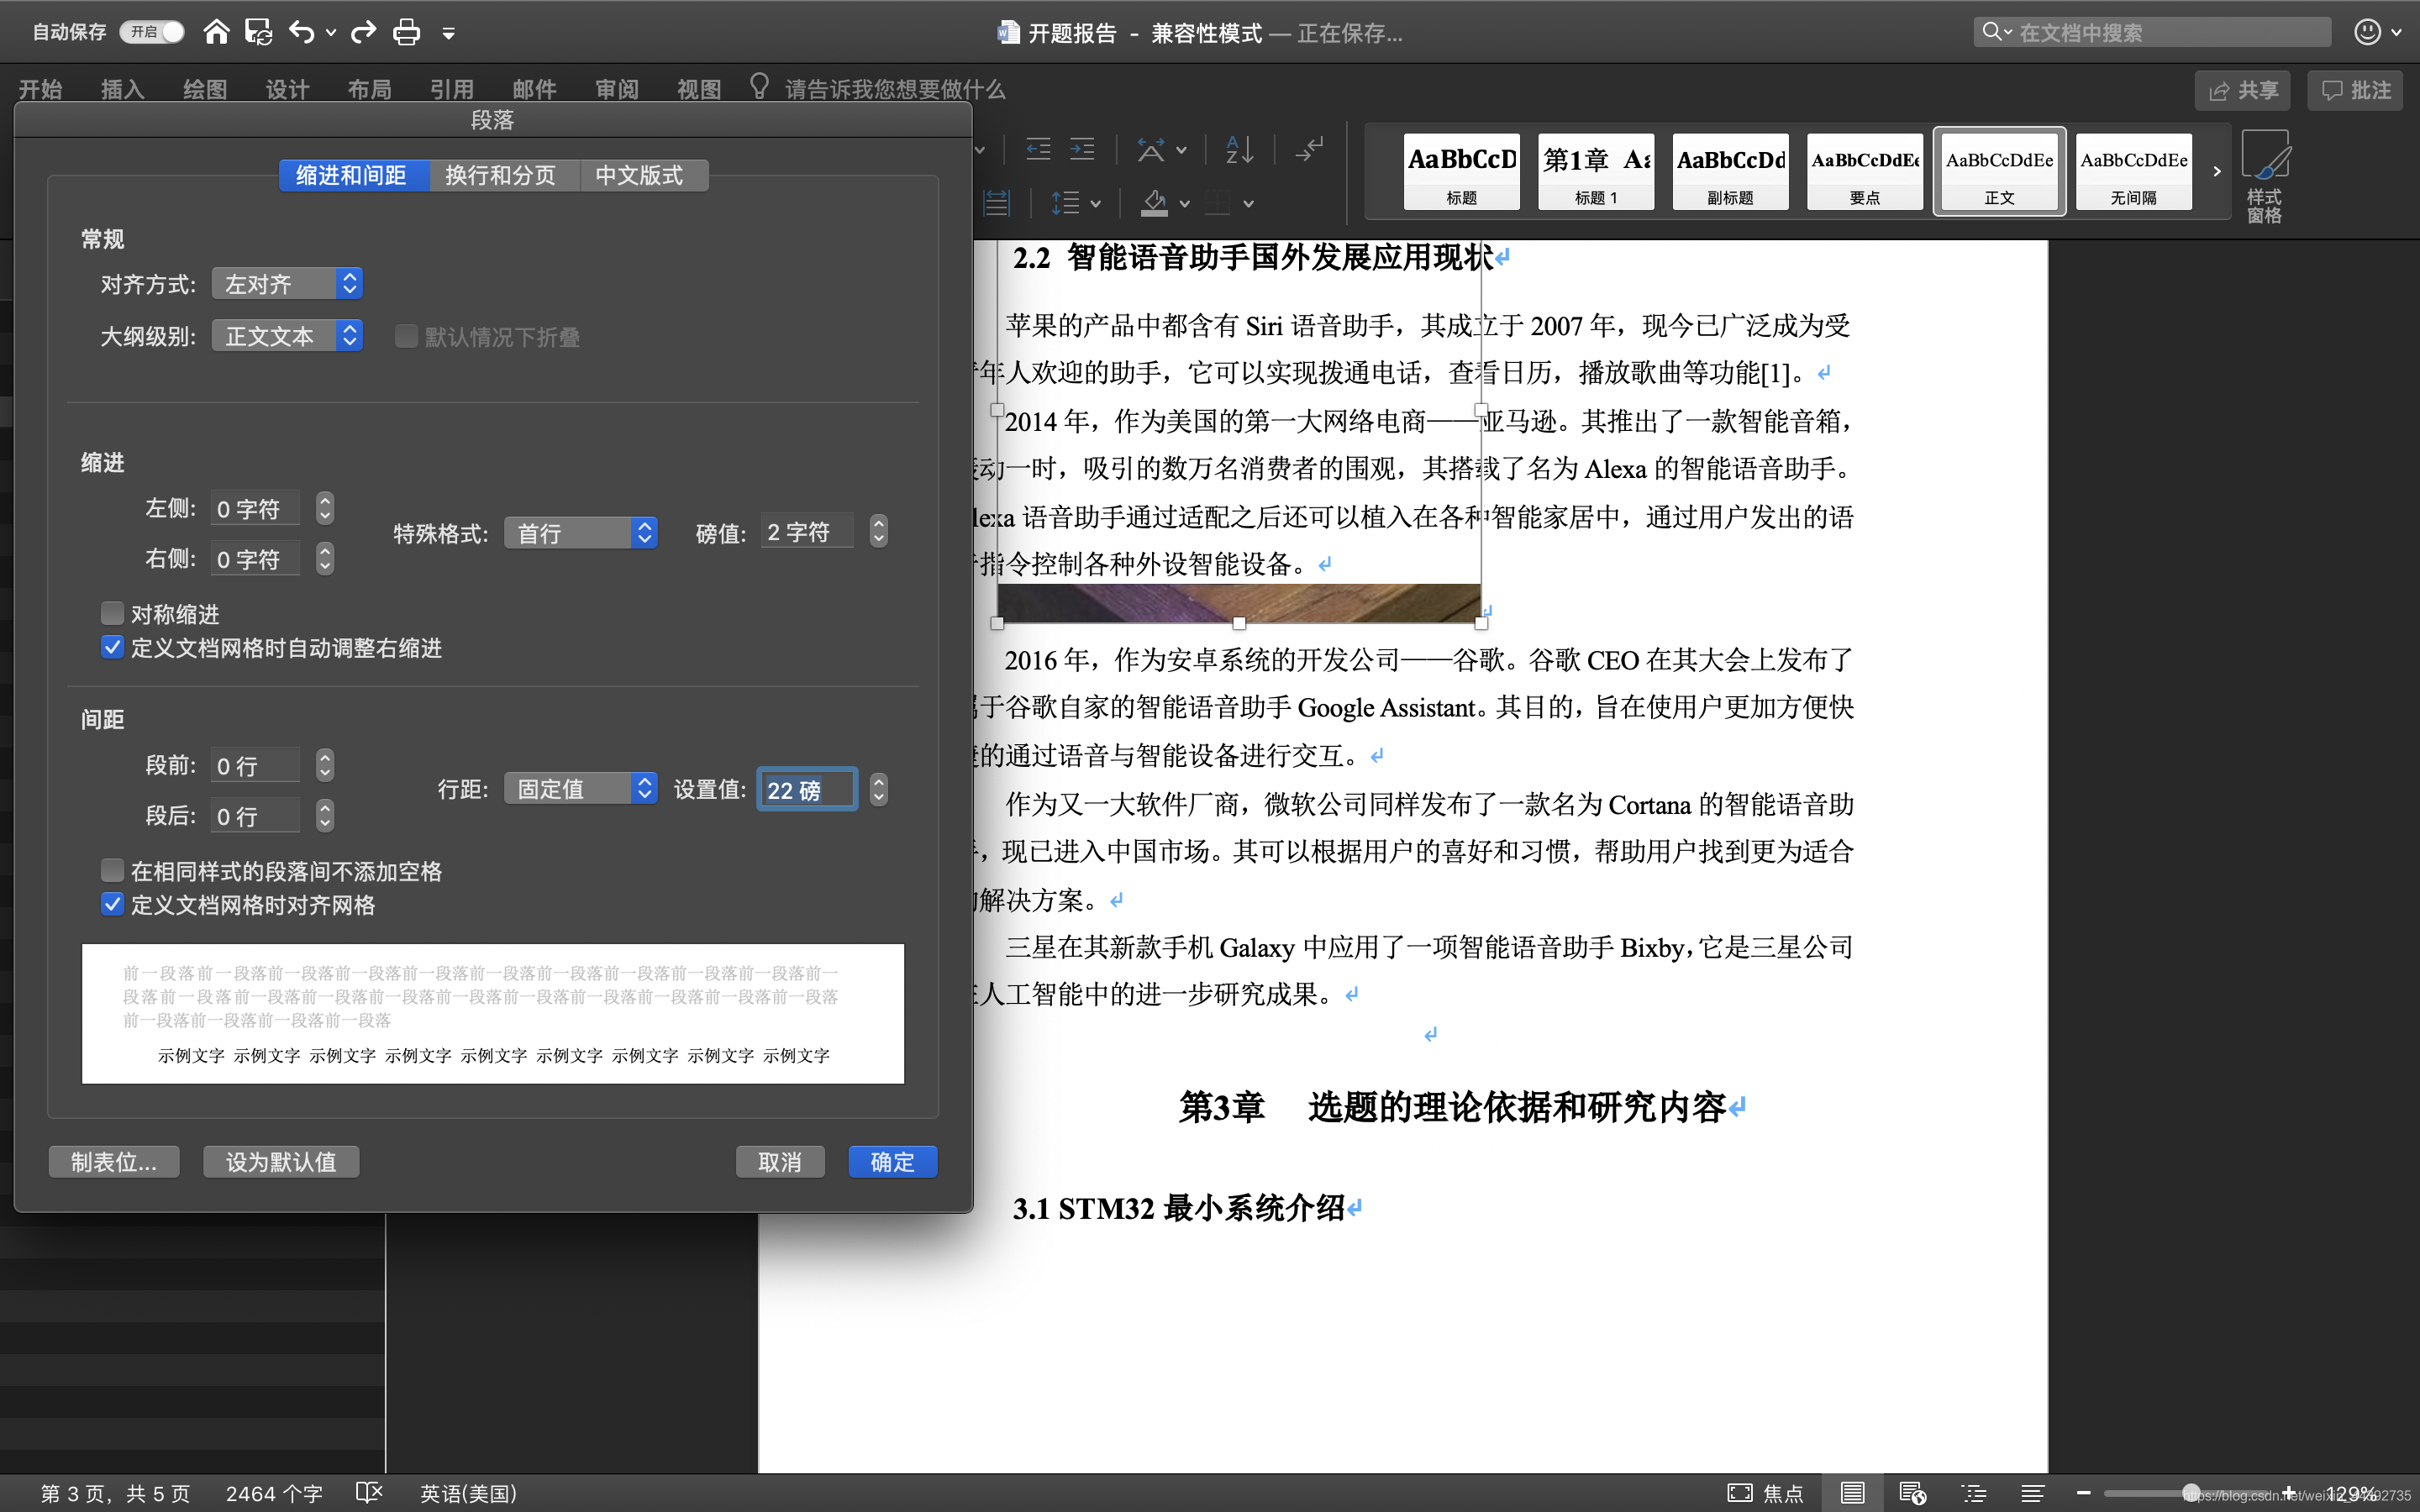Toggle the AutoSave switch
Image resolution: width=2420 pixels, height=1512 pixels.
coord(152,32)
